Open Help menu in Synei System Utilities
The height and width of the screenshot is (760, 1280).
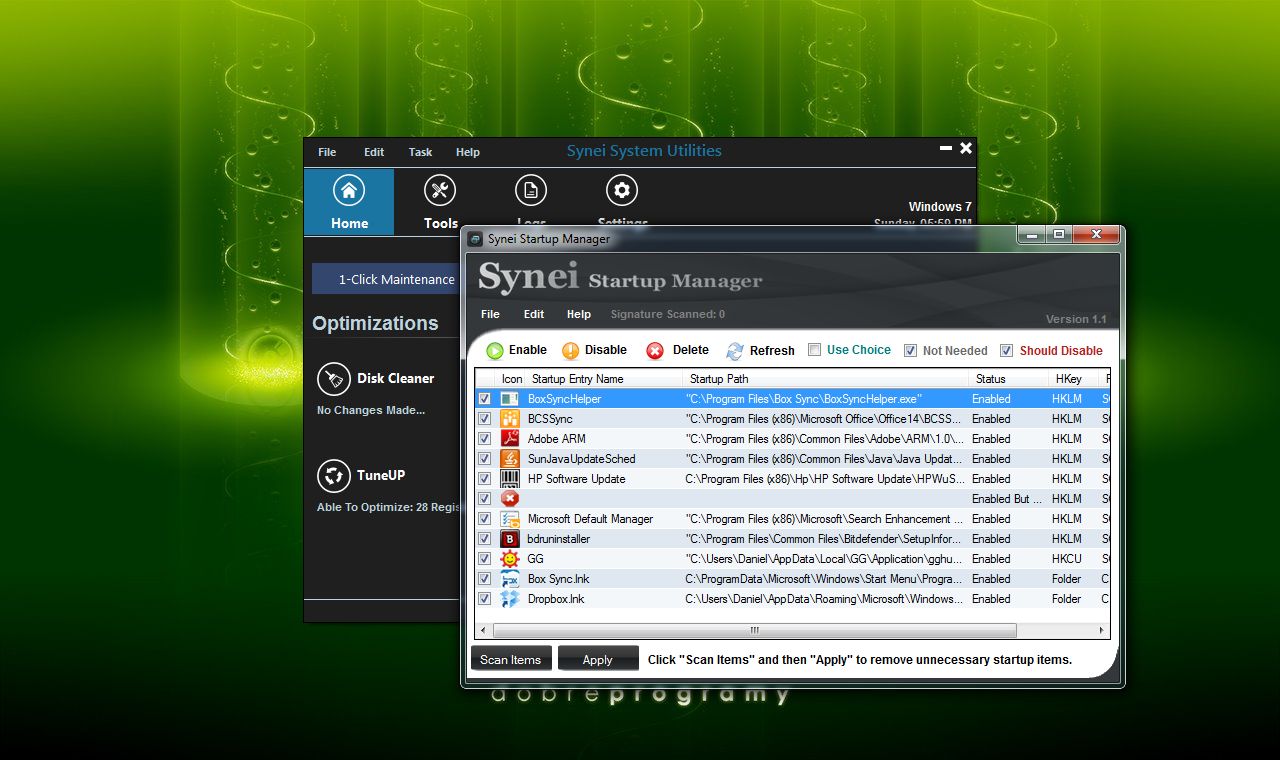pos(468,152)
